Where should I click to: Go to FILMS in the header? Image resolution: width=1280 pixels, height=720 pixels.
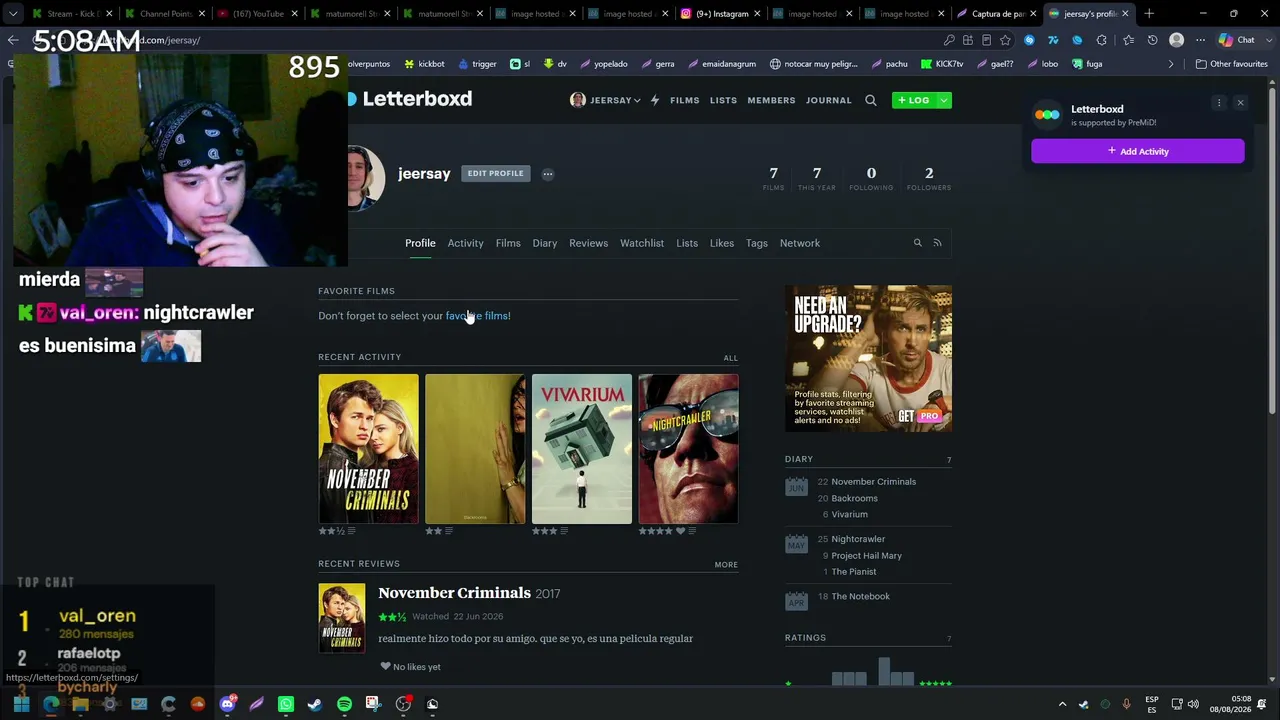(685, 100)
